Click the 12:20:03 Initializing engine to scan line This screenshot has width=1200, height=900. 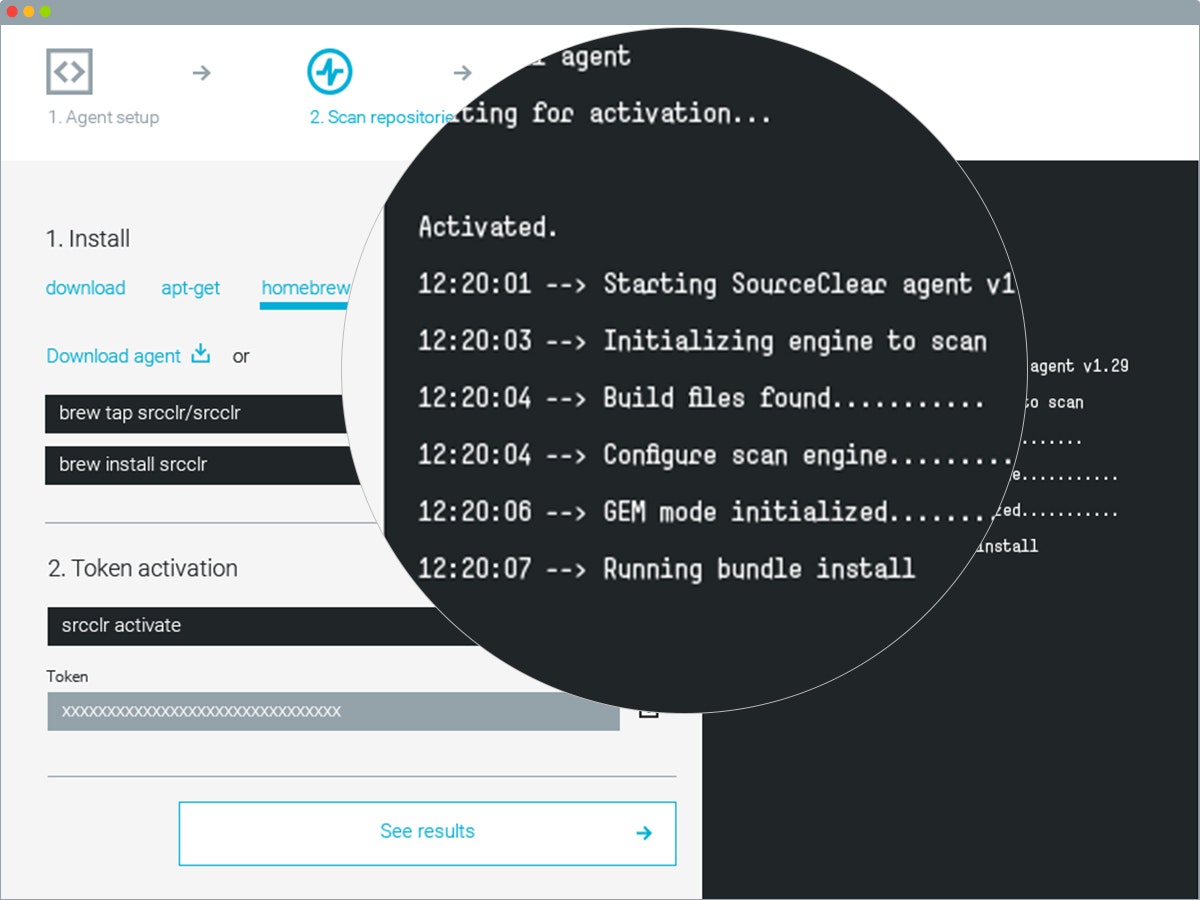(x=702, y=341)
